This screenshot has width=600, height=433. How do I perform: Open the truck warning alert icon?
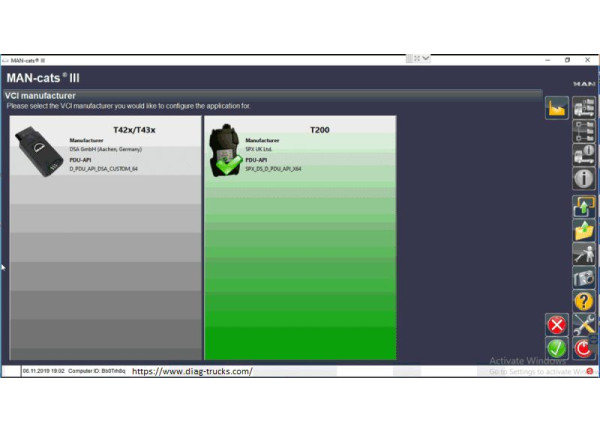click(x=584, y=154)
